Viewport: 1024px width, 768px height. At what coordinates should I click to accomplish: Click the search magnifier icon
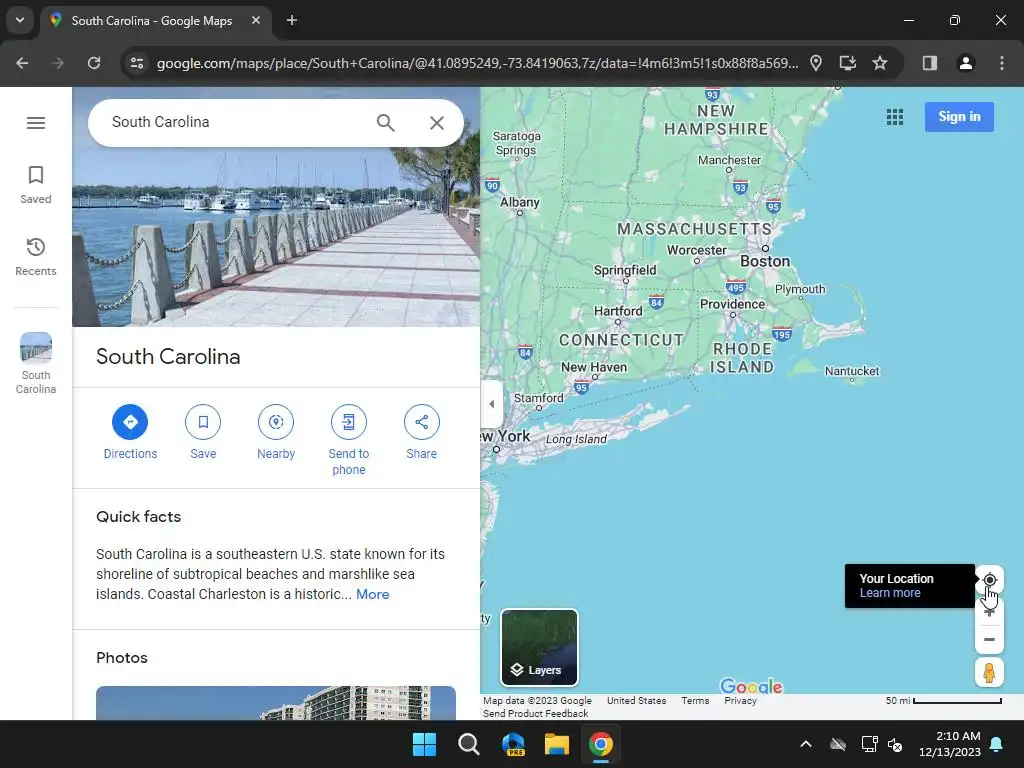[385, 122]
